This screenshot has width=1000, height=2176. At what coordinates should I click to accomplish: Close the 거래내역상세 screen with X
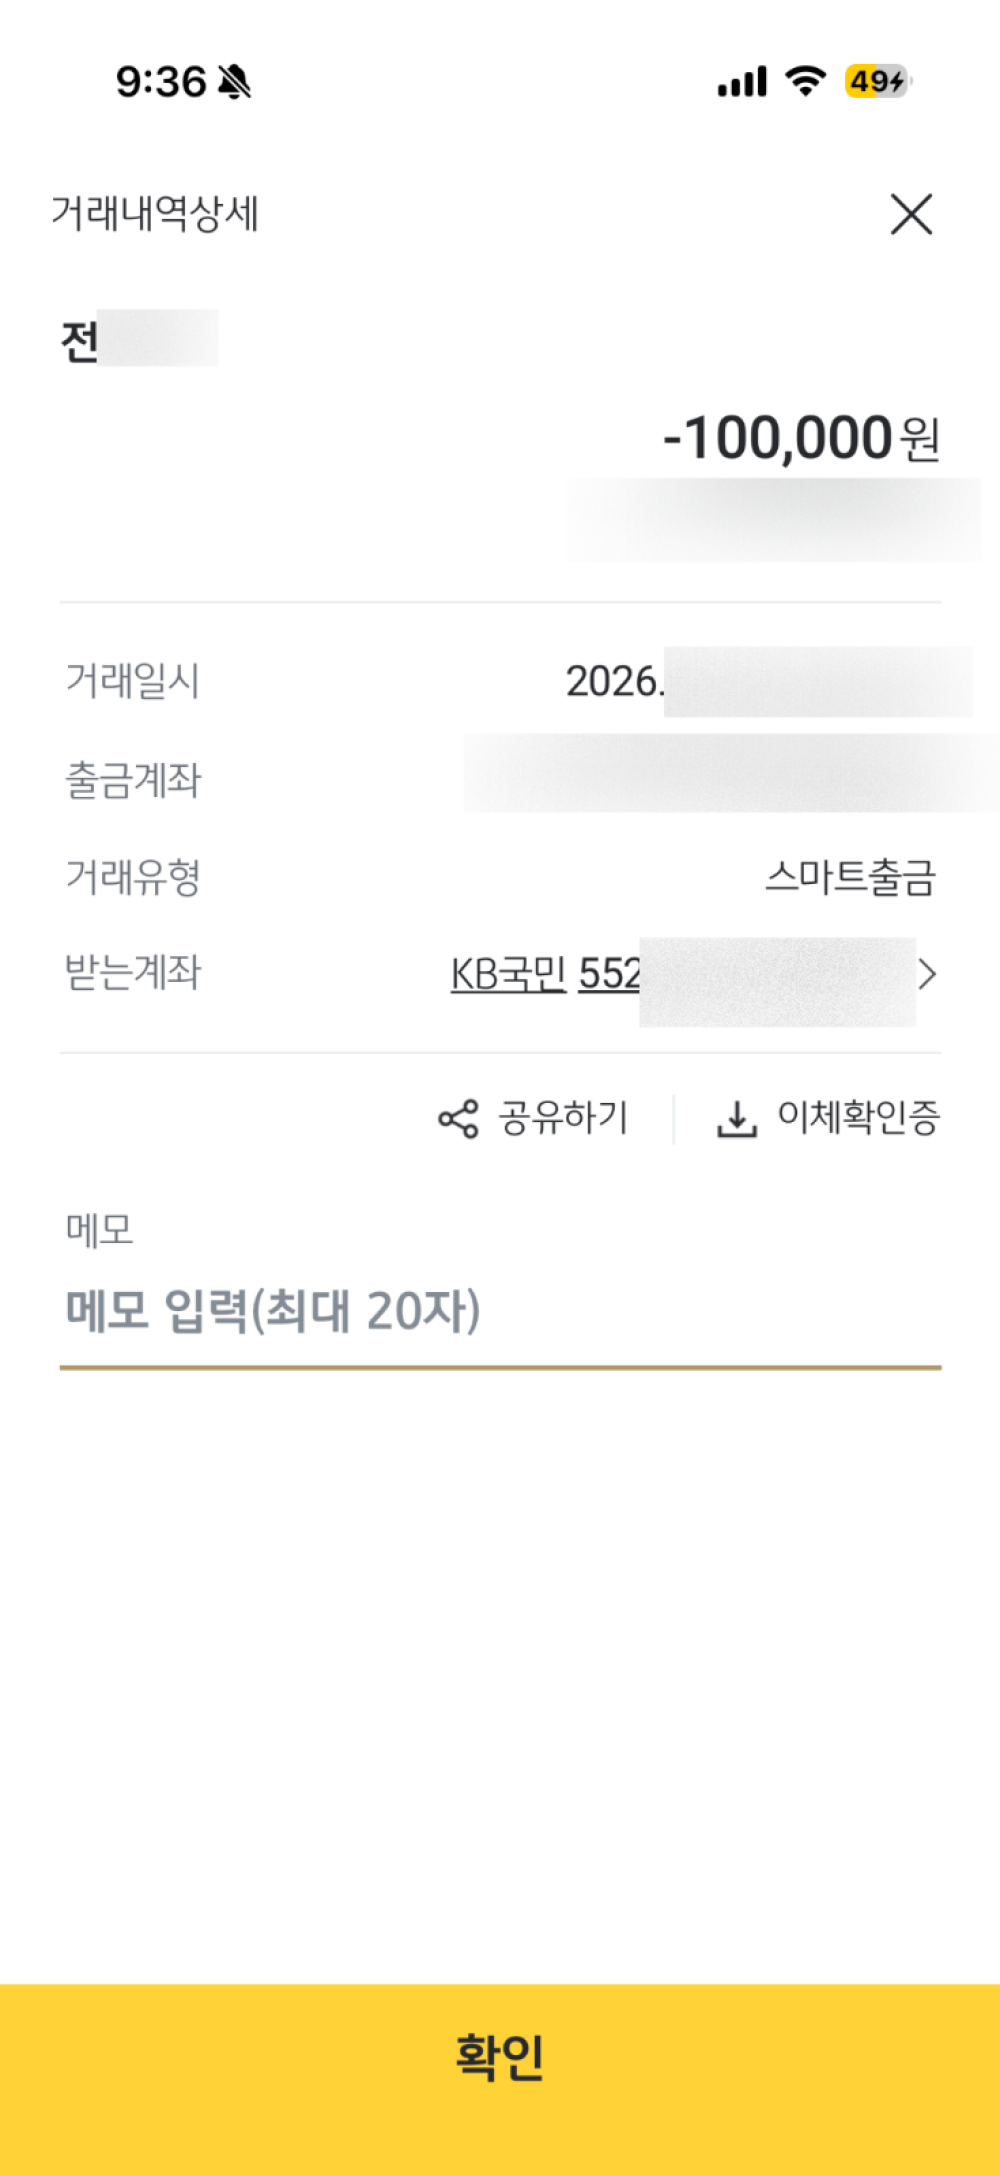click(x=911, y=214)
